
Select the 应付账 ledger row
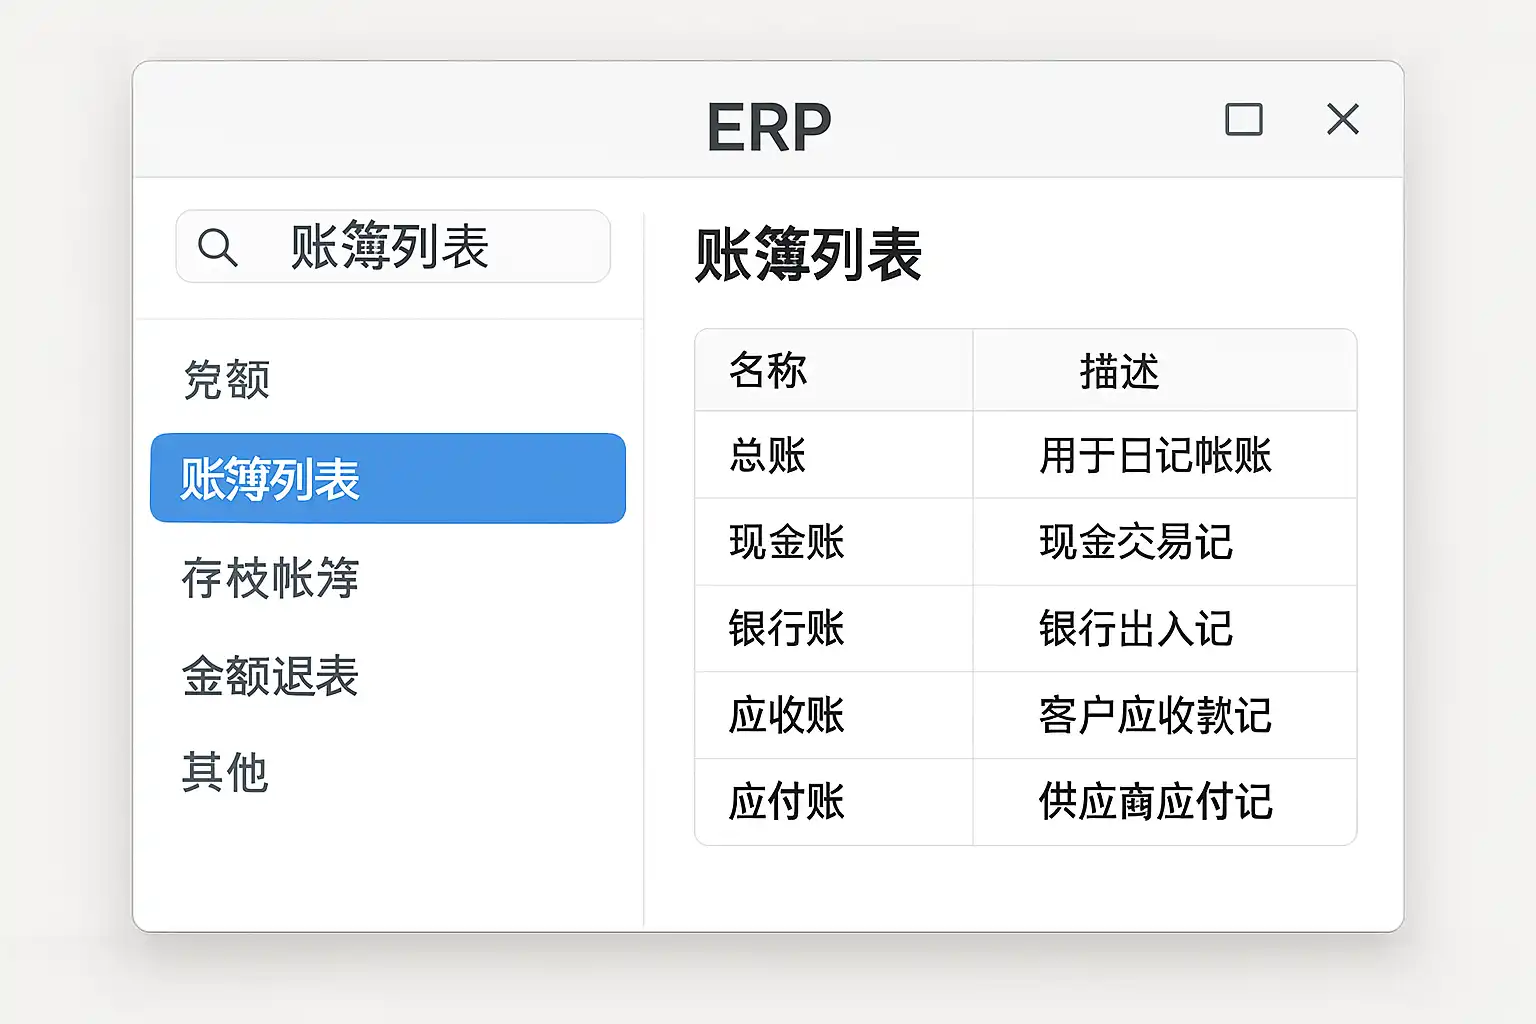[787, 802]
